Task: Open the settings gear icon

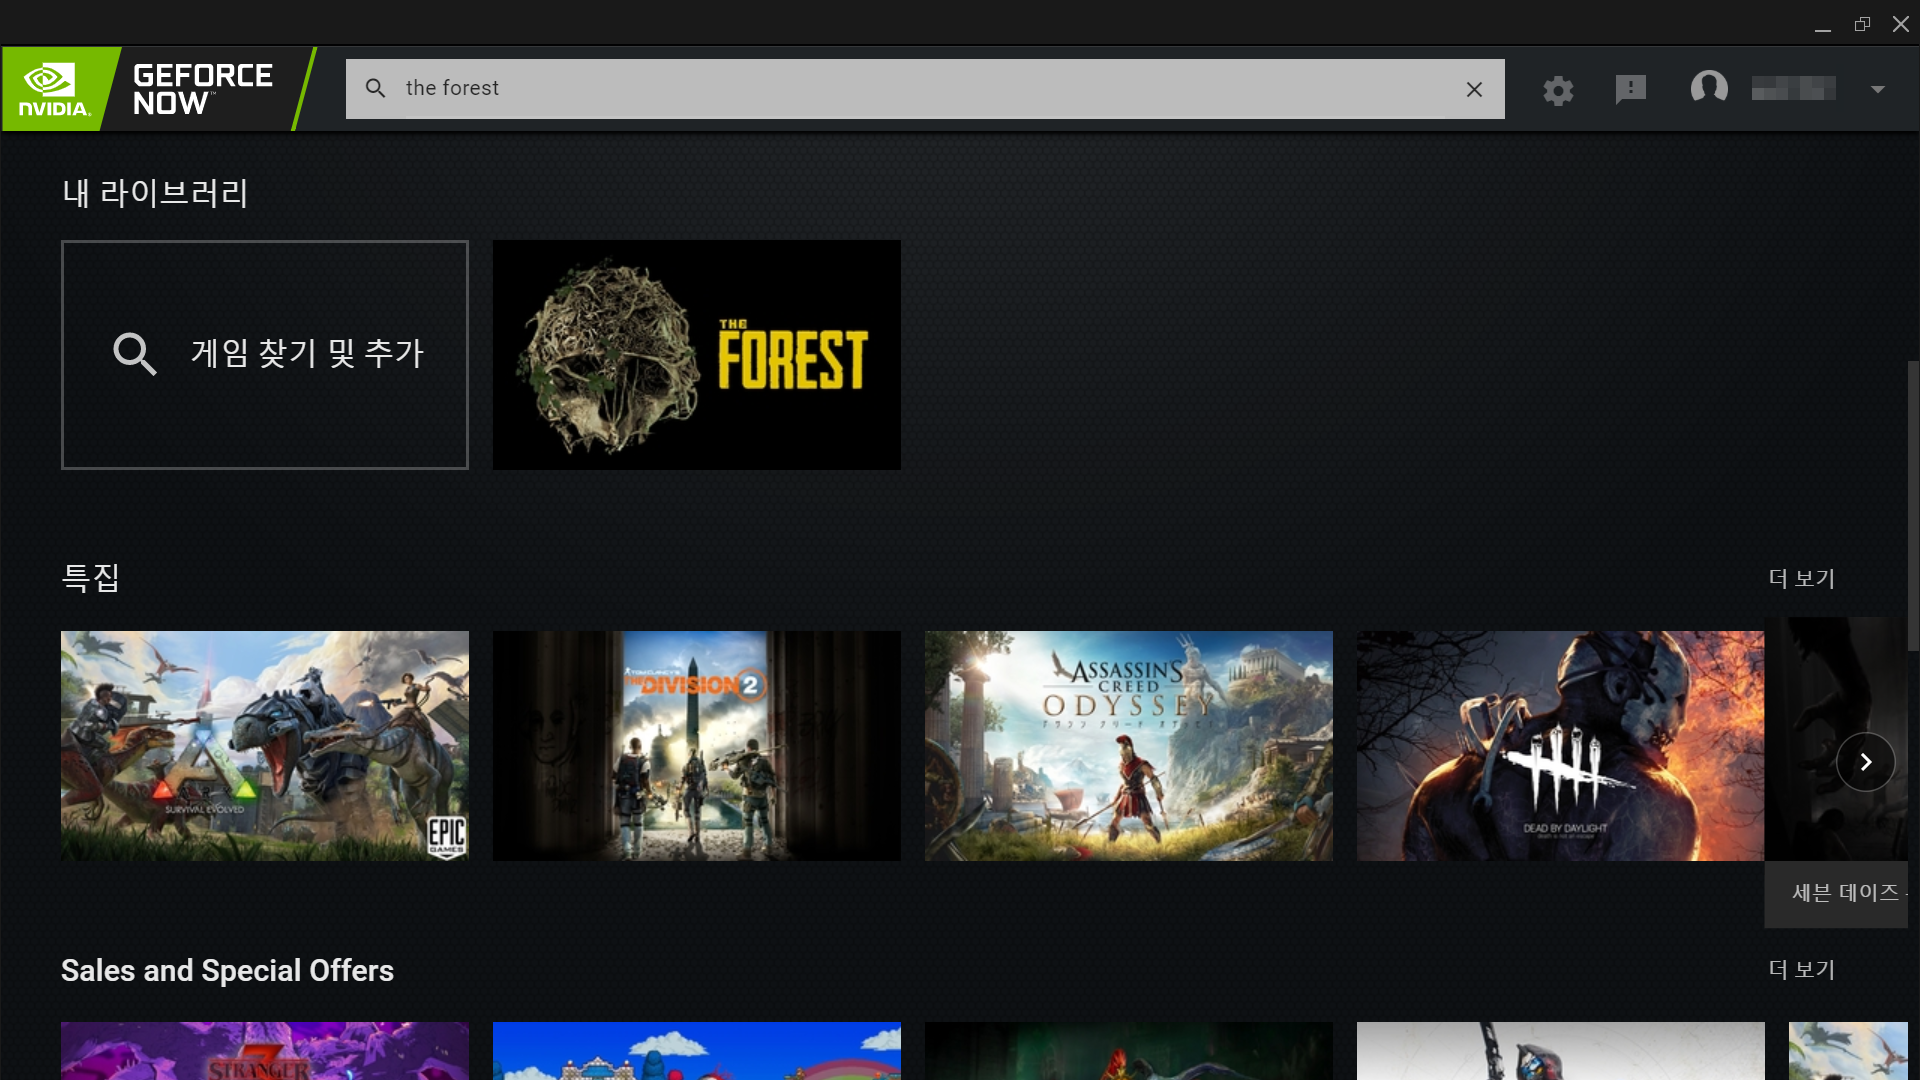Action: point(1557,90)
